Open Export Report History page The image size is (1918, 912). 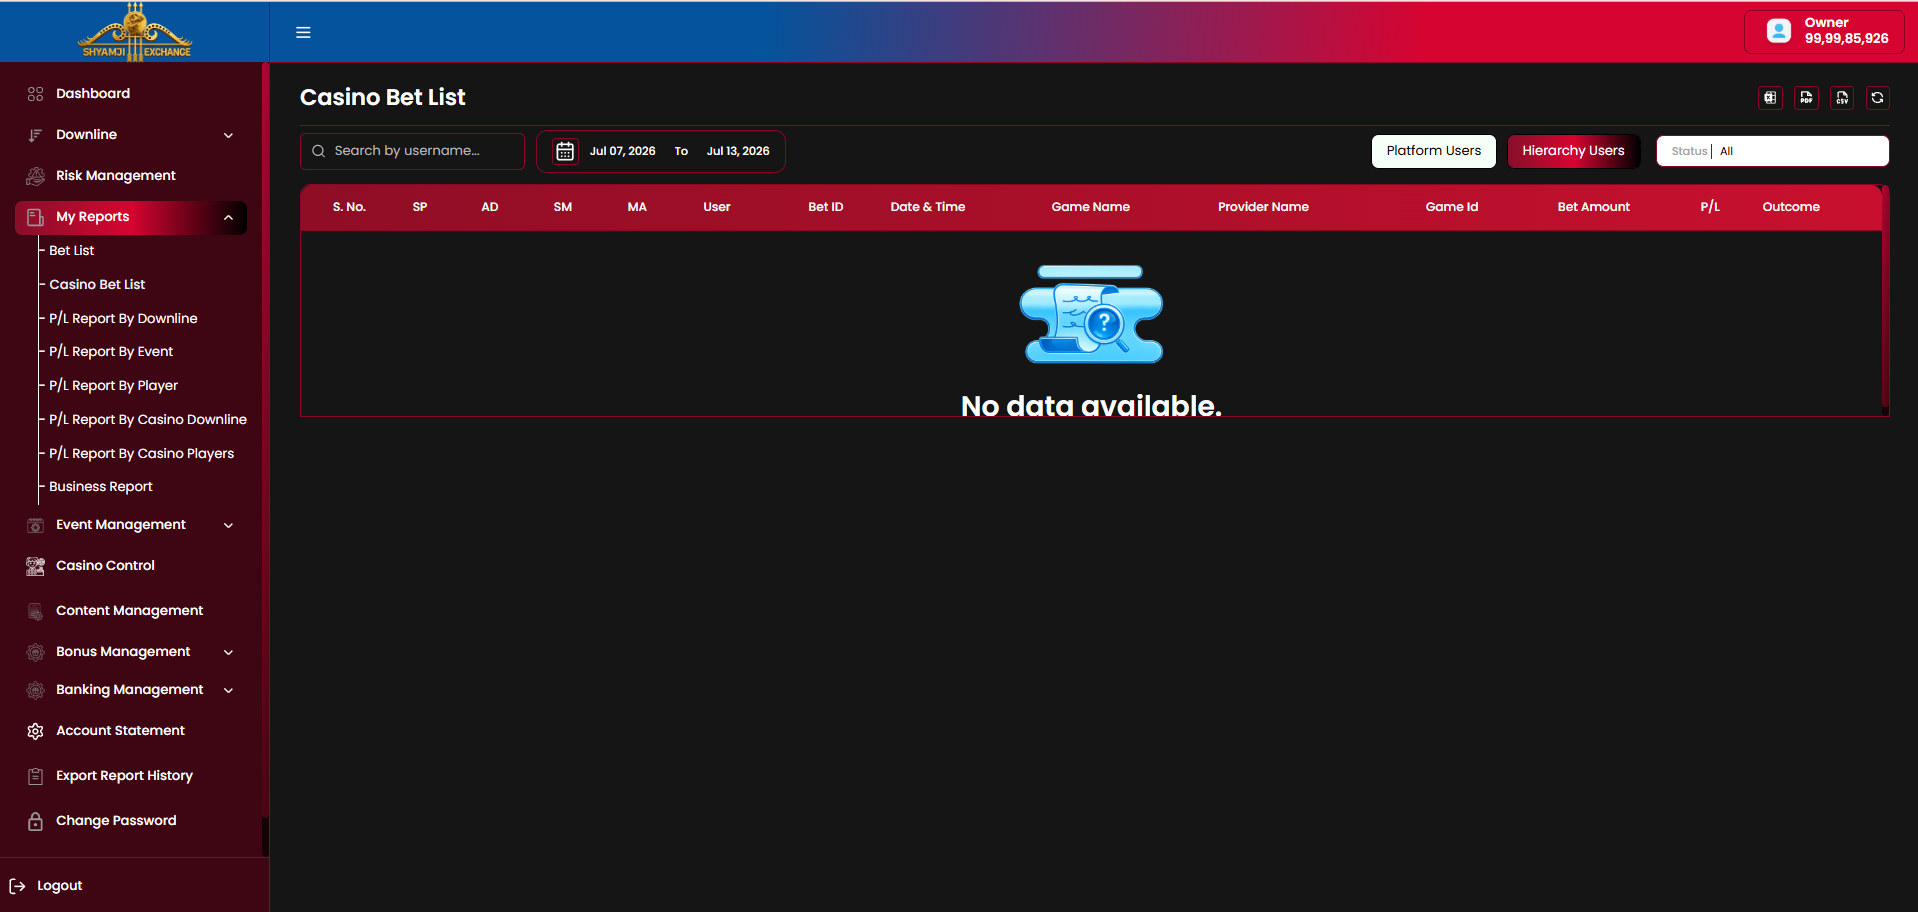coord(124,776)
